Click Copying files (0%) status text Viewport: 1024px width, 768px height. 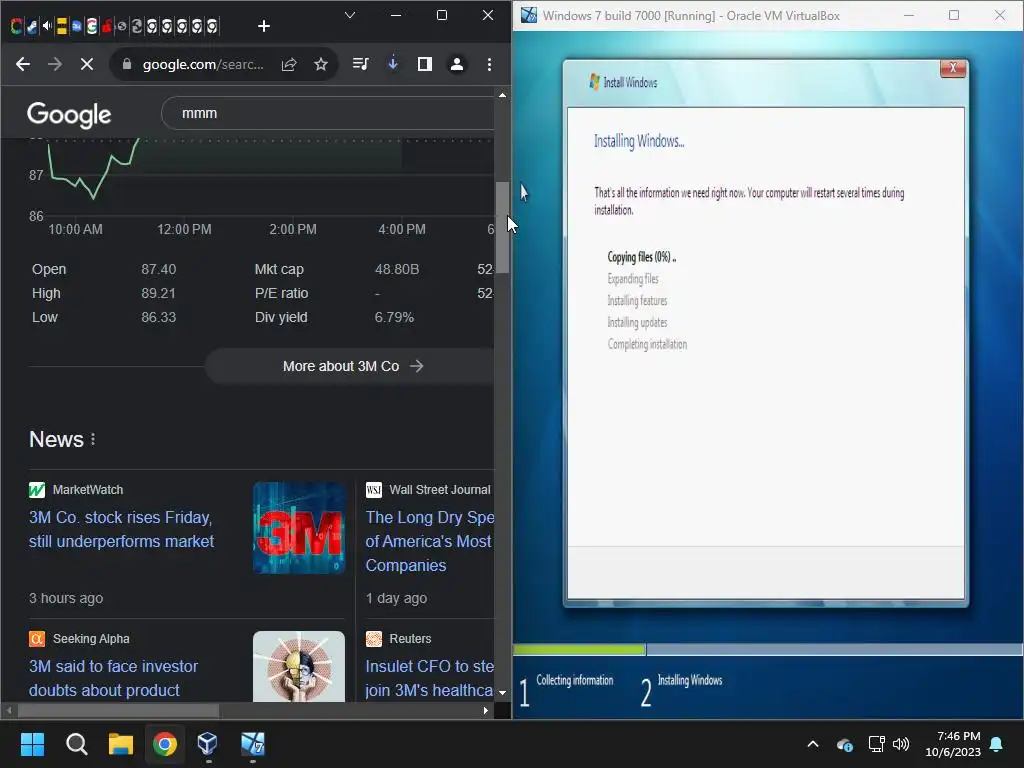click(x=641, y=257)
